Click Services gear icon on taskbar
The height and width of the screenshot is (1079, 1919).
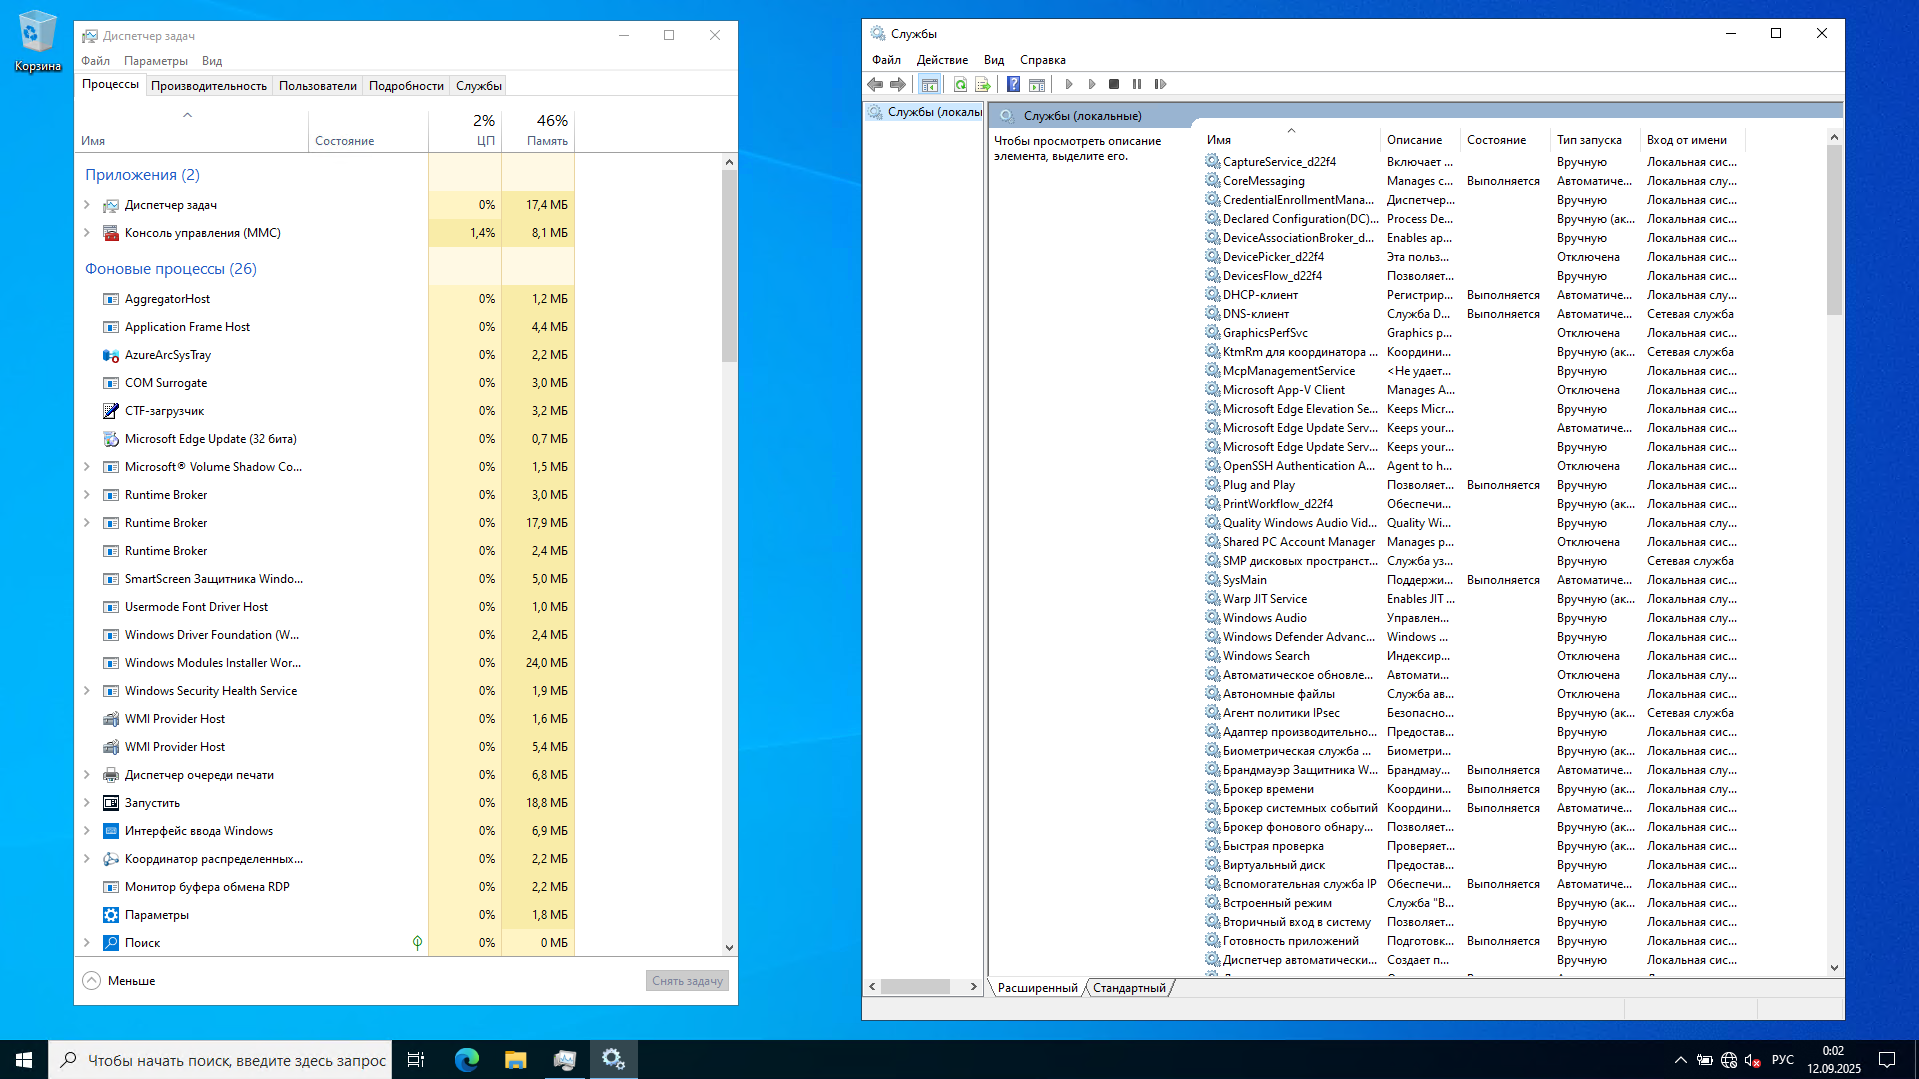(x=613, y=1060)
